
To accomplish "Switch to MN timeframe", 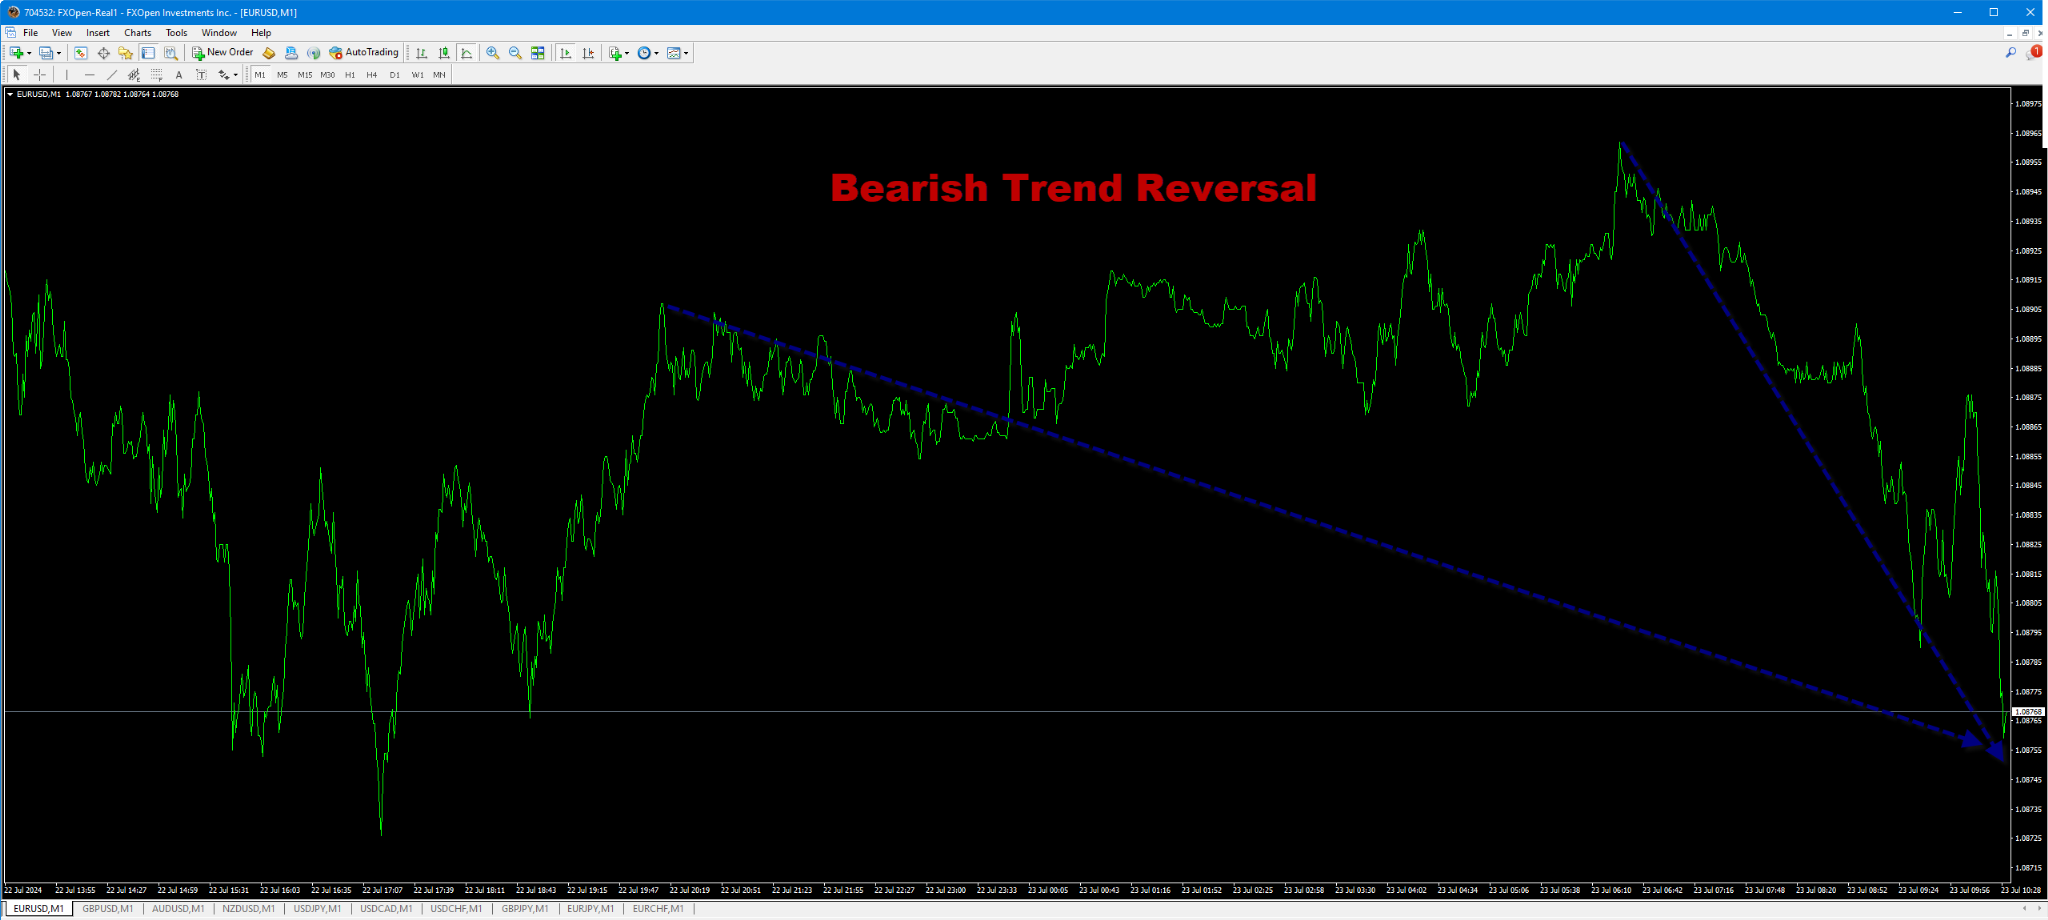I will [x=439, y=75].
